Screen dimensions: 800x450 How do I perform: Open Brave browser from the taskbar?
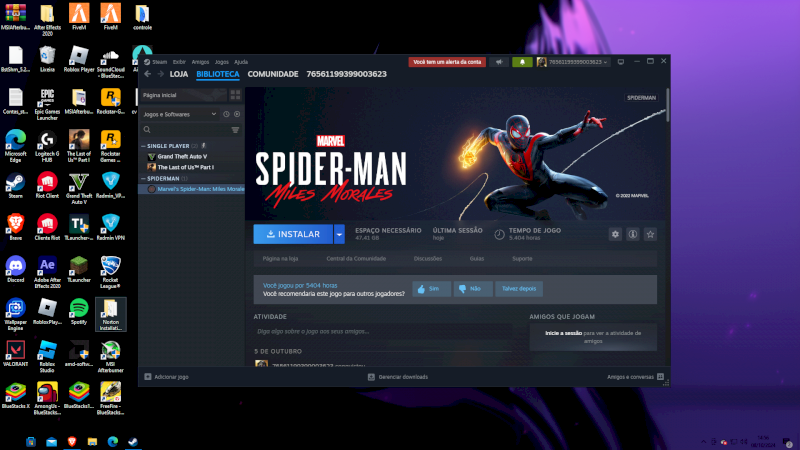click(x=71, y=441)
